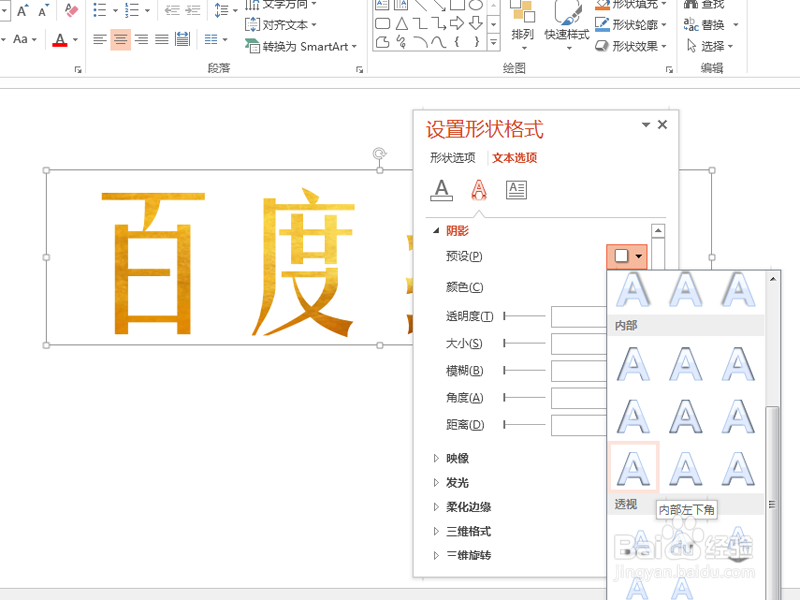Open the font group dialog launcher

tap(78, 69)
